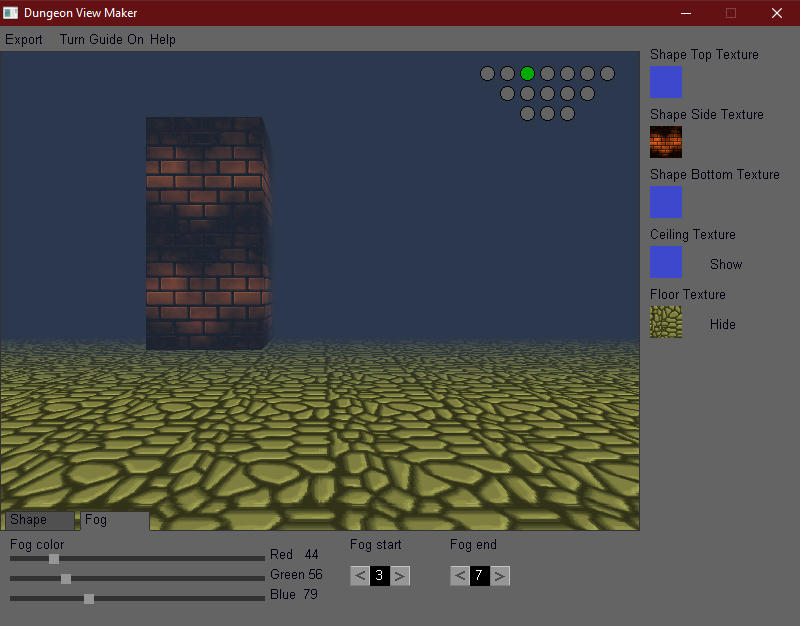
Task: Select the fourth circle in top position row
Action: 547,73
